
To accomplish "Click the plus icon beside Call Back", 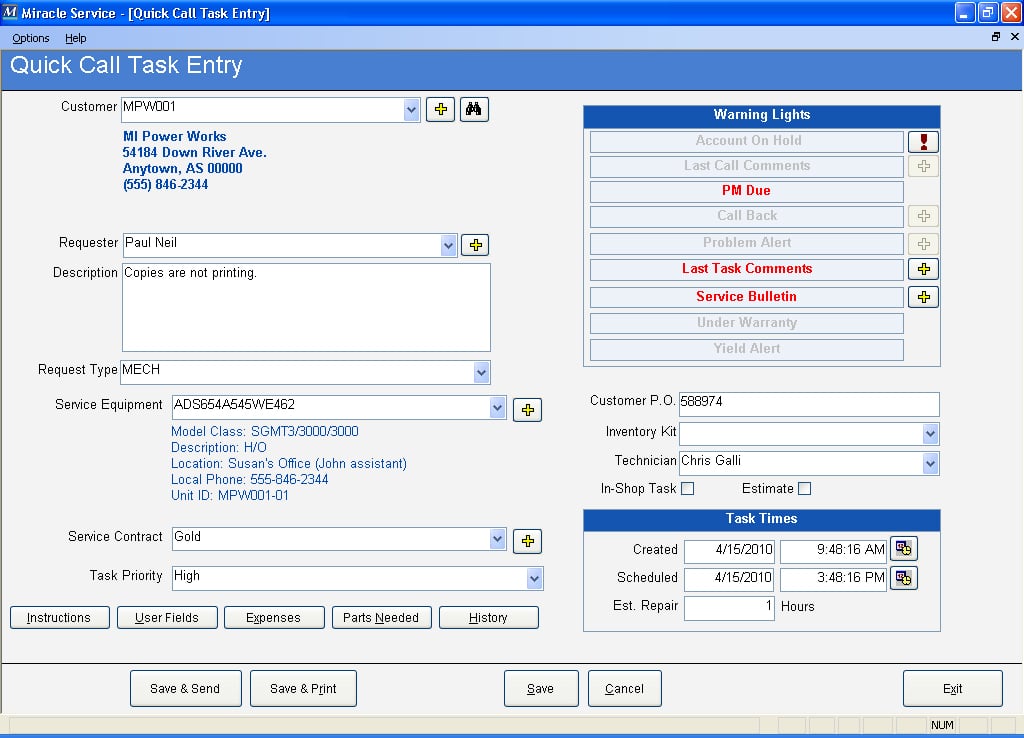I will pyautogui.click(x=923, y=216).
